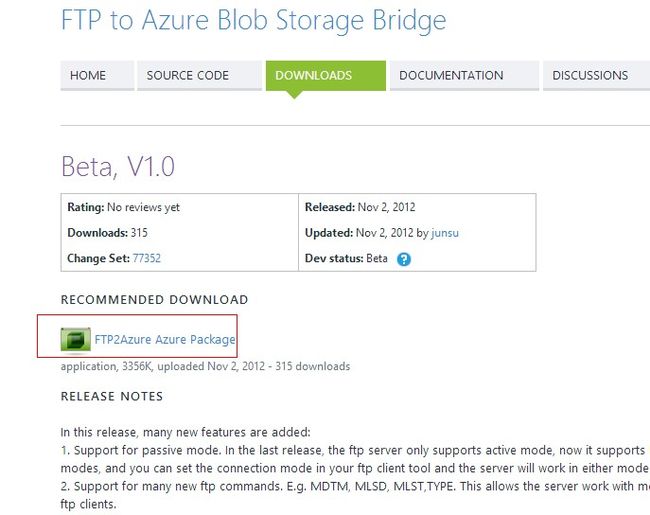Click the Downloads: 315 count text
The width and height of the screenshot is (650, 515).
107,233
